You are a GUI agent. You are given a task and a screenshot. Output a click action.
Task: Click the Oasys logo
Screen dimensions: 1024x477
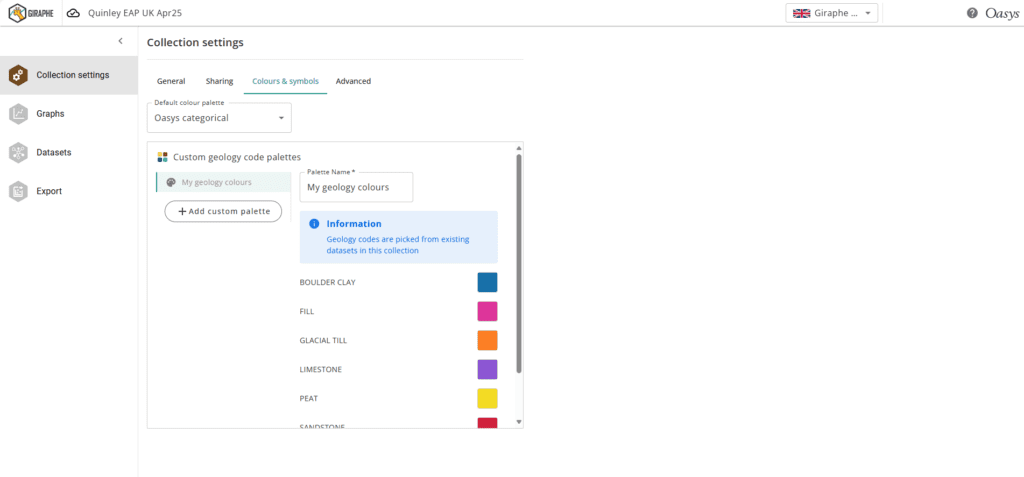[1001, 13]
